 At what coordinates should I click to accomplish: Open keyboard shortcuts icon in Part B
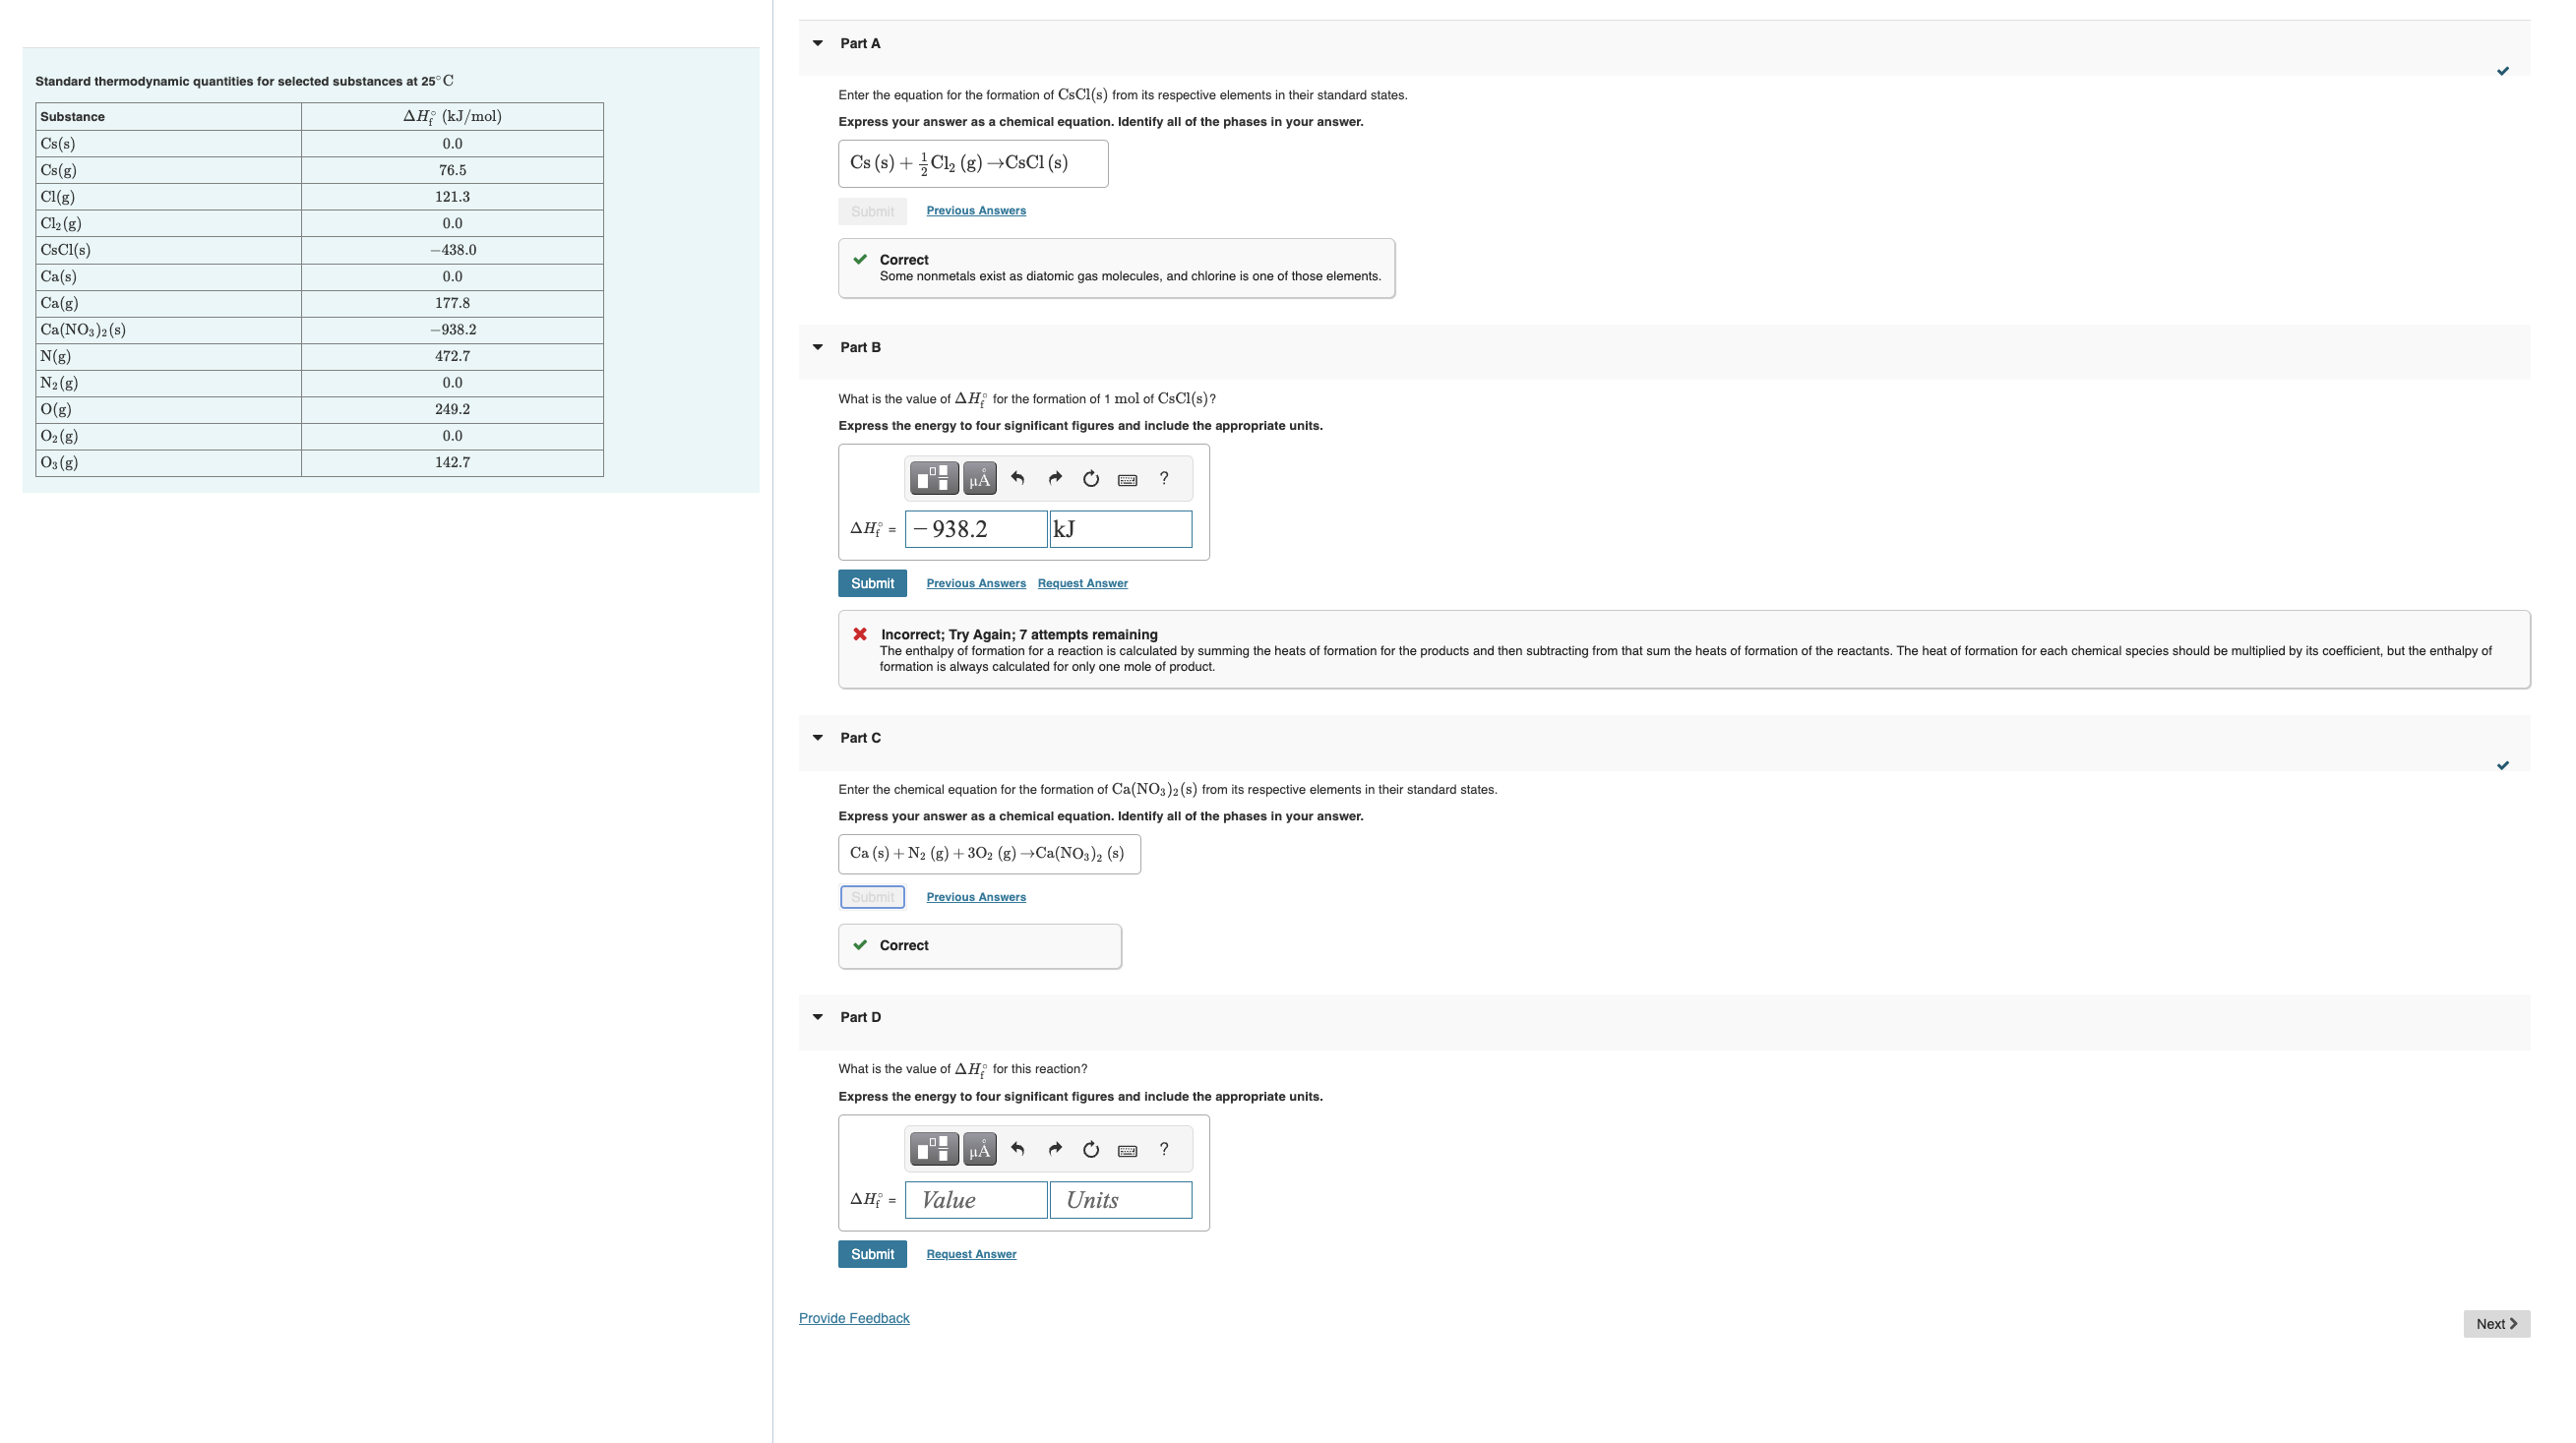(x=1127, y=480)
